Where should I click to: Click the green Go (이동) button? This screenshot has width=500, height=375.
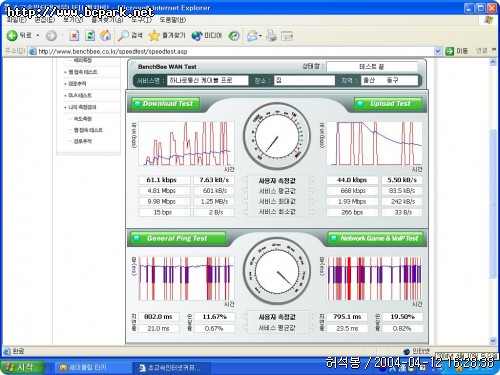457,51
